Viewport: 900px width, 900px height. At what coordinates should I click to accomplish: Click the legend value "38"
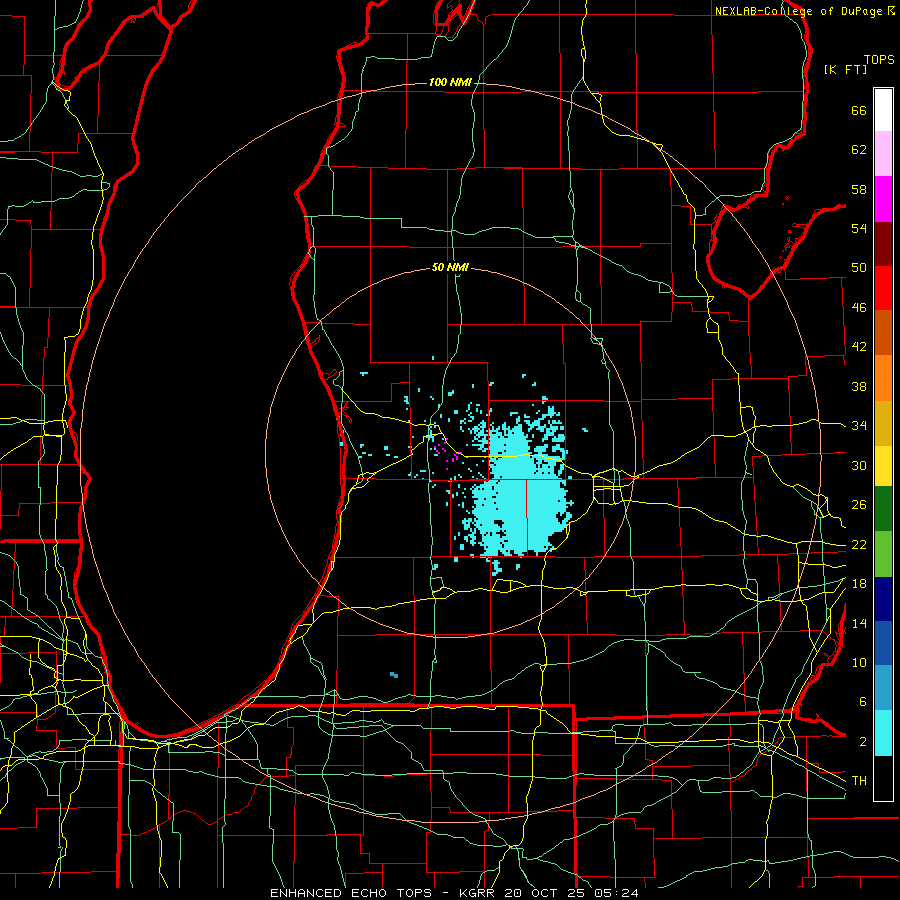(859, 386)
